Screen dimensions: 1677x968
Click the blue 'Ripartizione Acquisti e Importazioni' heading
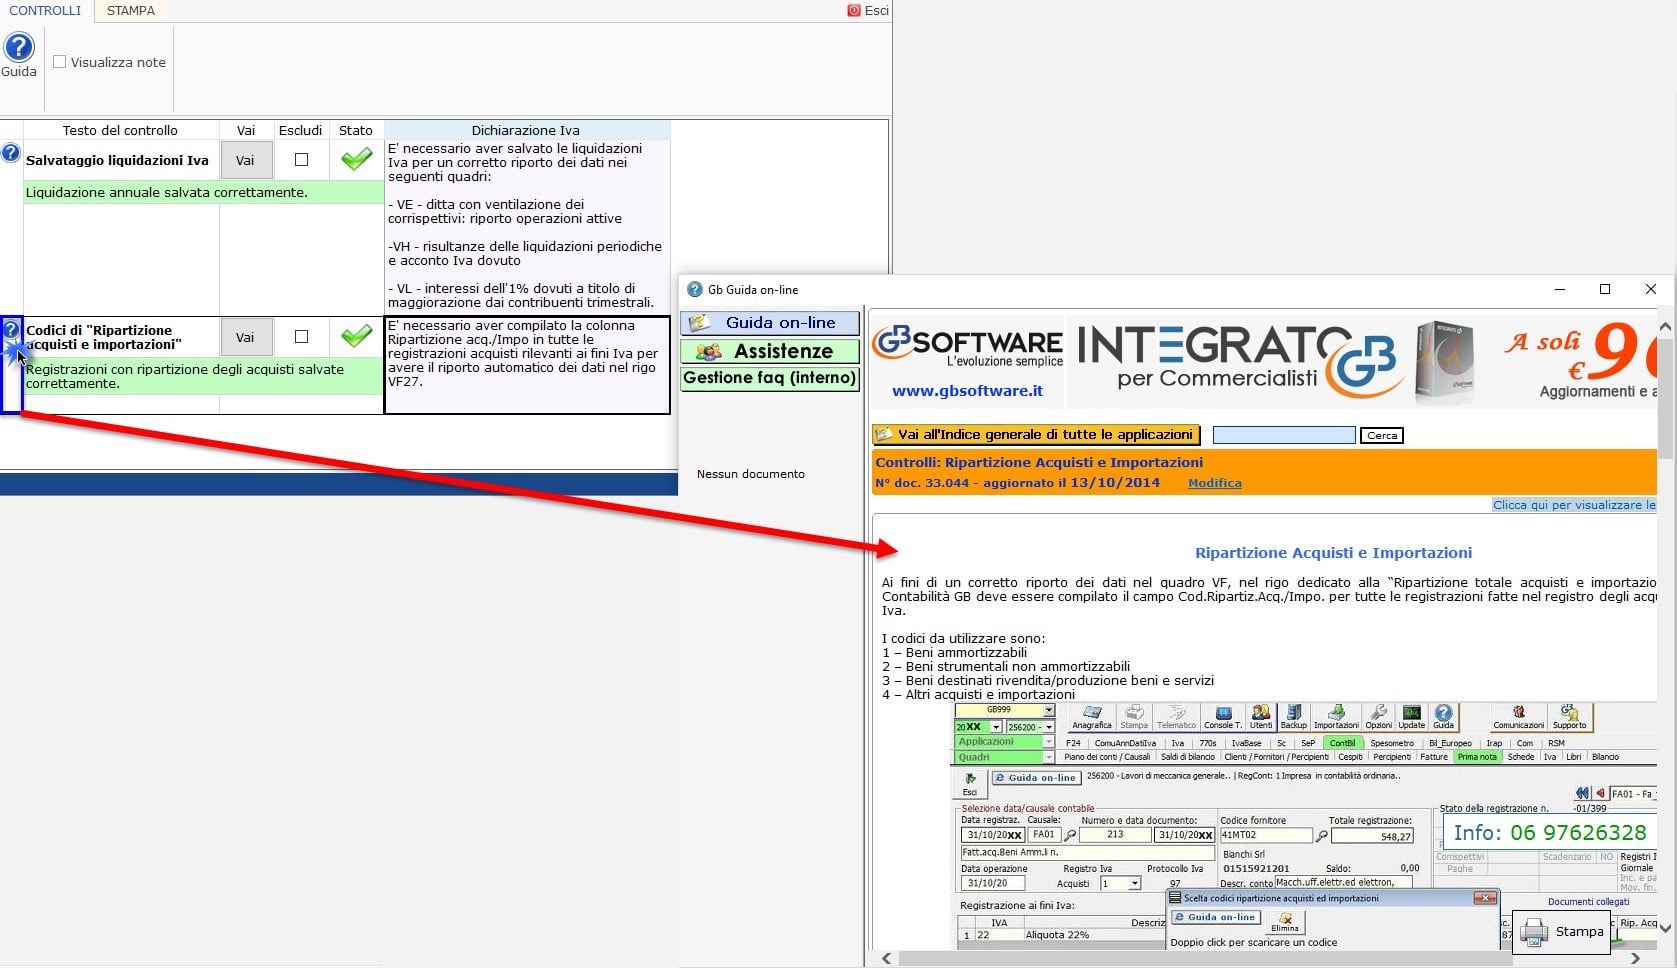(1334, 553)
